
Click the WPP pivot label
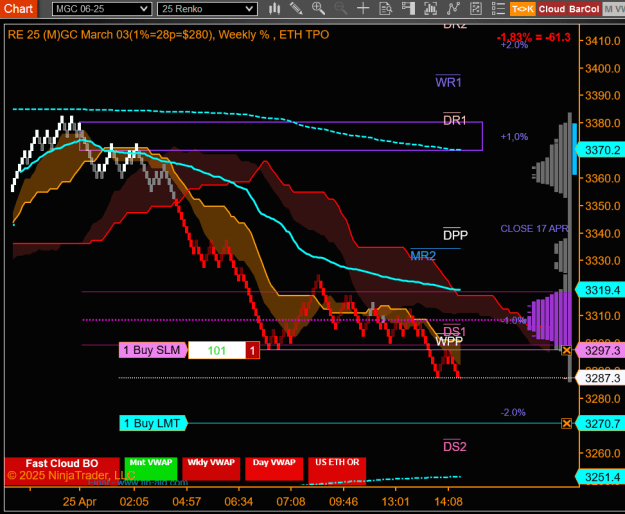[449, 341]
